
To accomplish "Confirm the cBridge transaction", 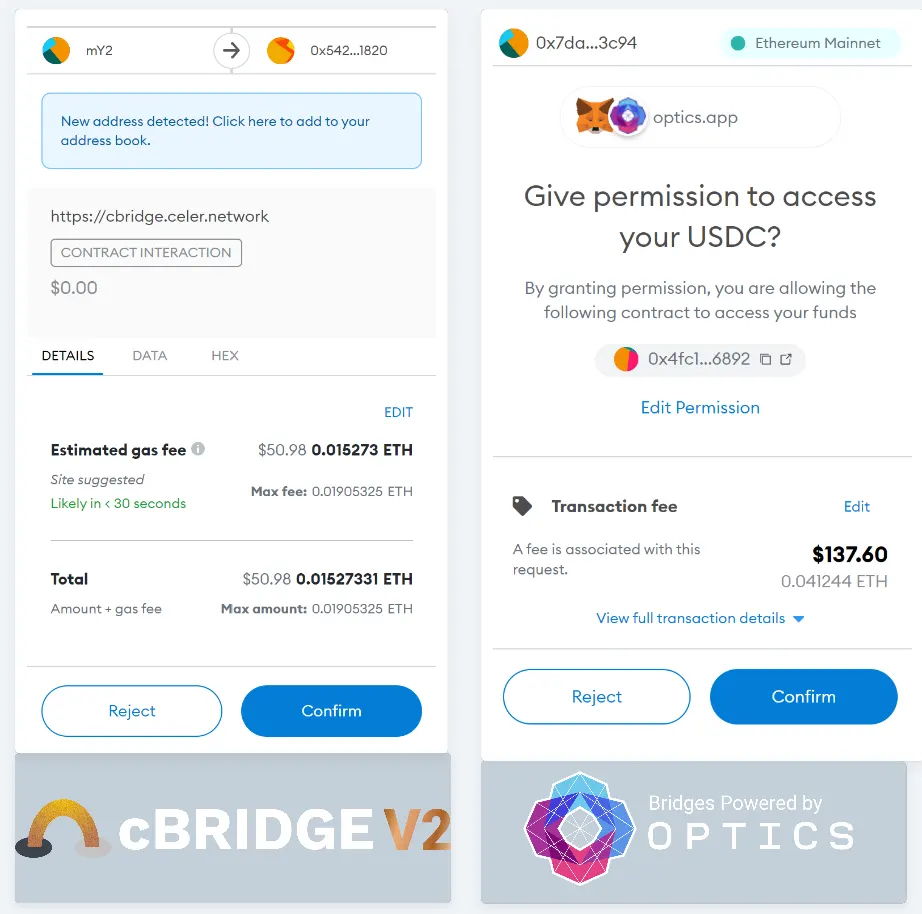I will [x=331, y=711].
